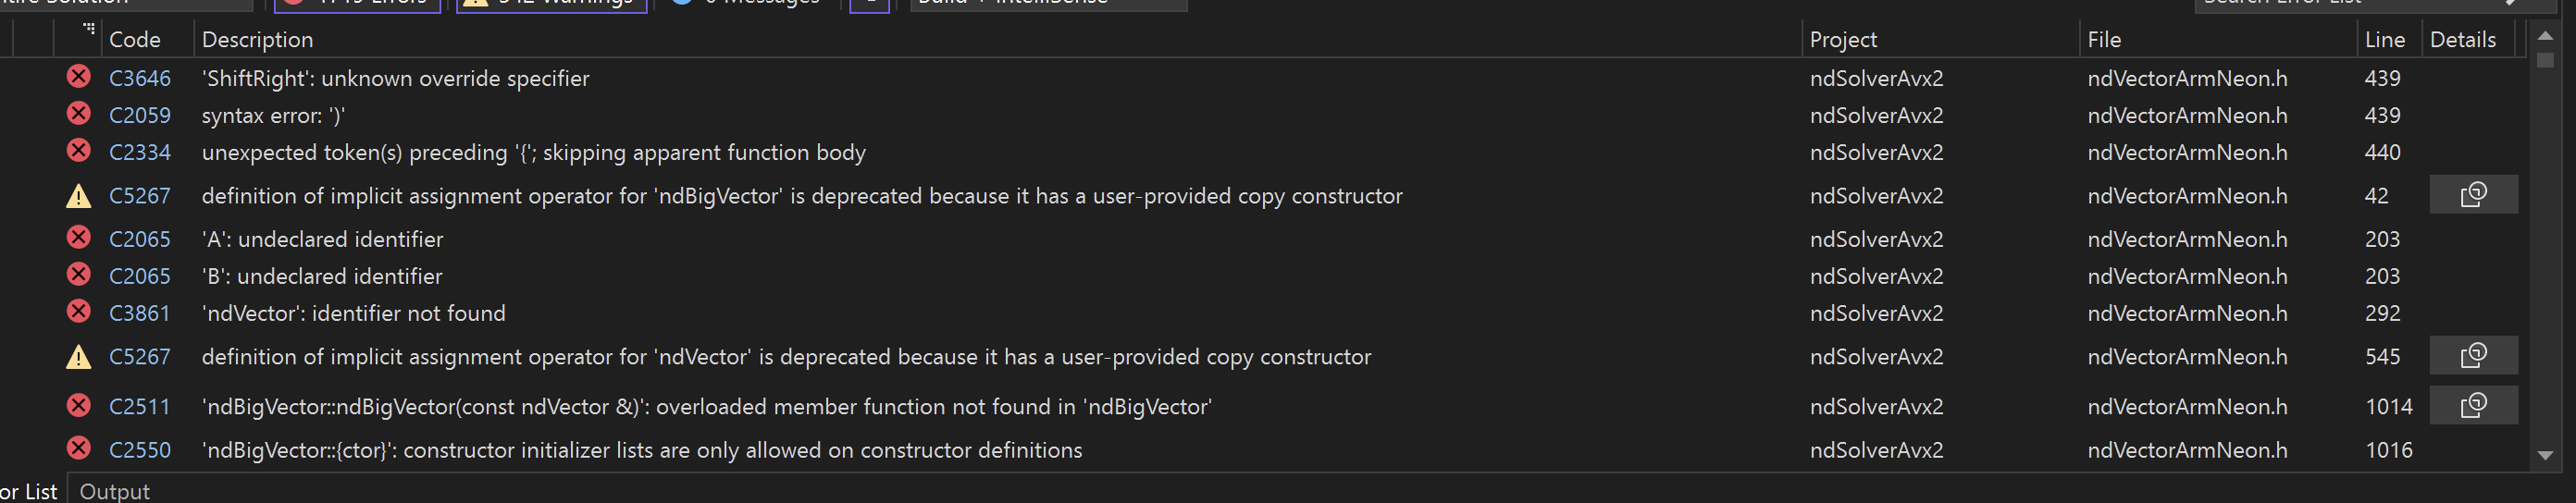Open the C2334 error code link
Viewport: 2576px width, 503px height.
[x=140, y=152]
